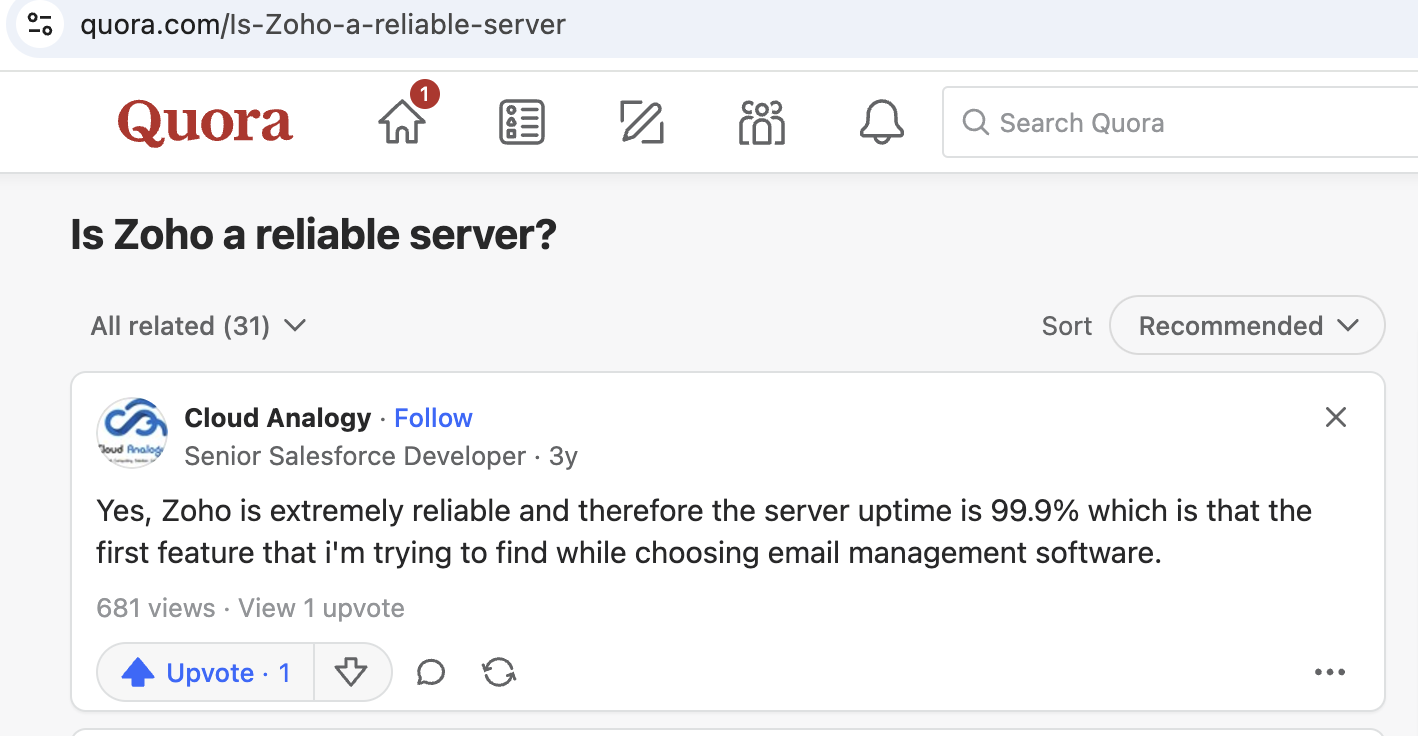Open the Home feed icon
The width and height of the screenshot is (1418, 736).
[x=402, y=122]
